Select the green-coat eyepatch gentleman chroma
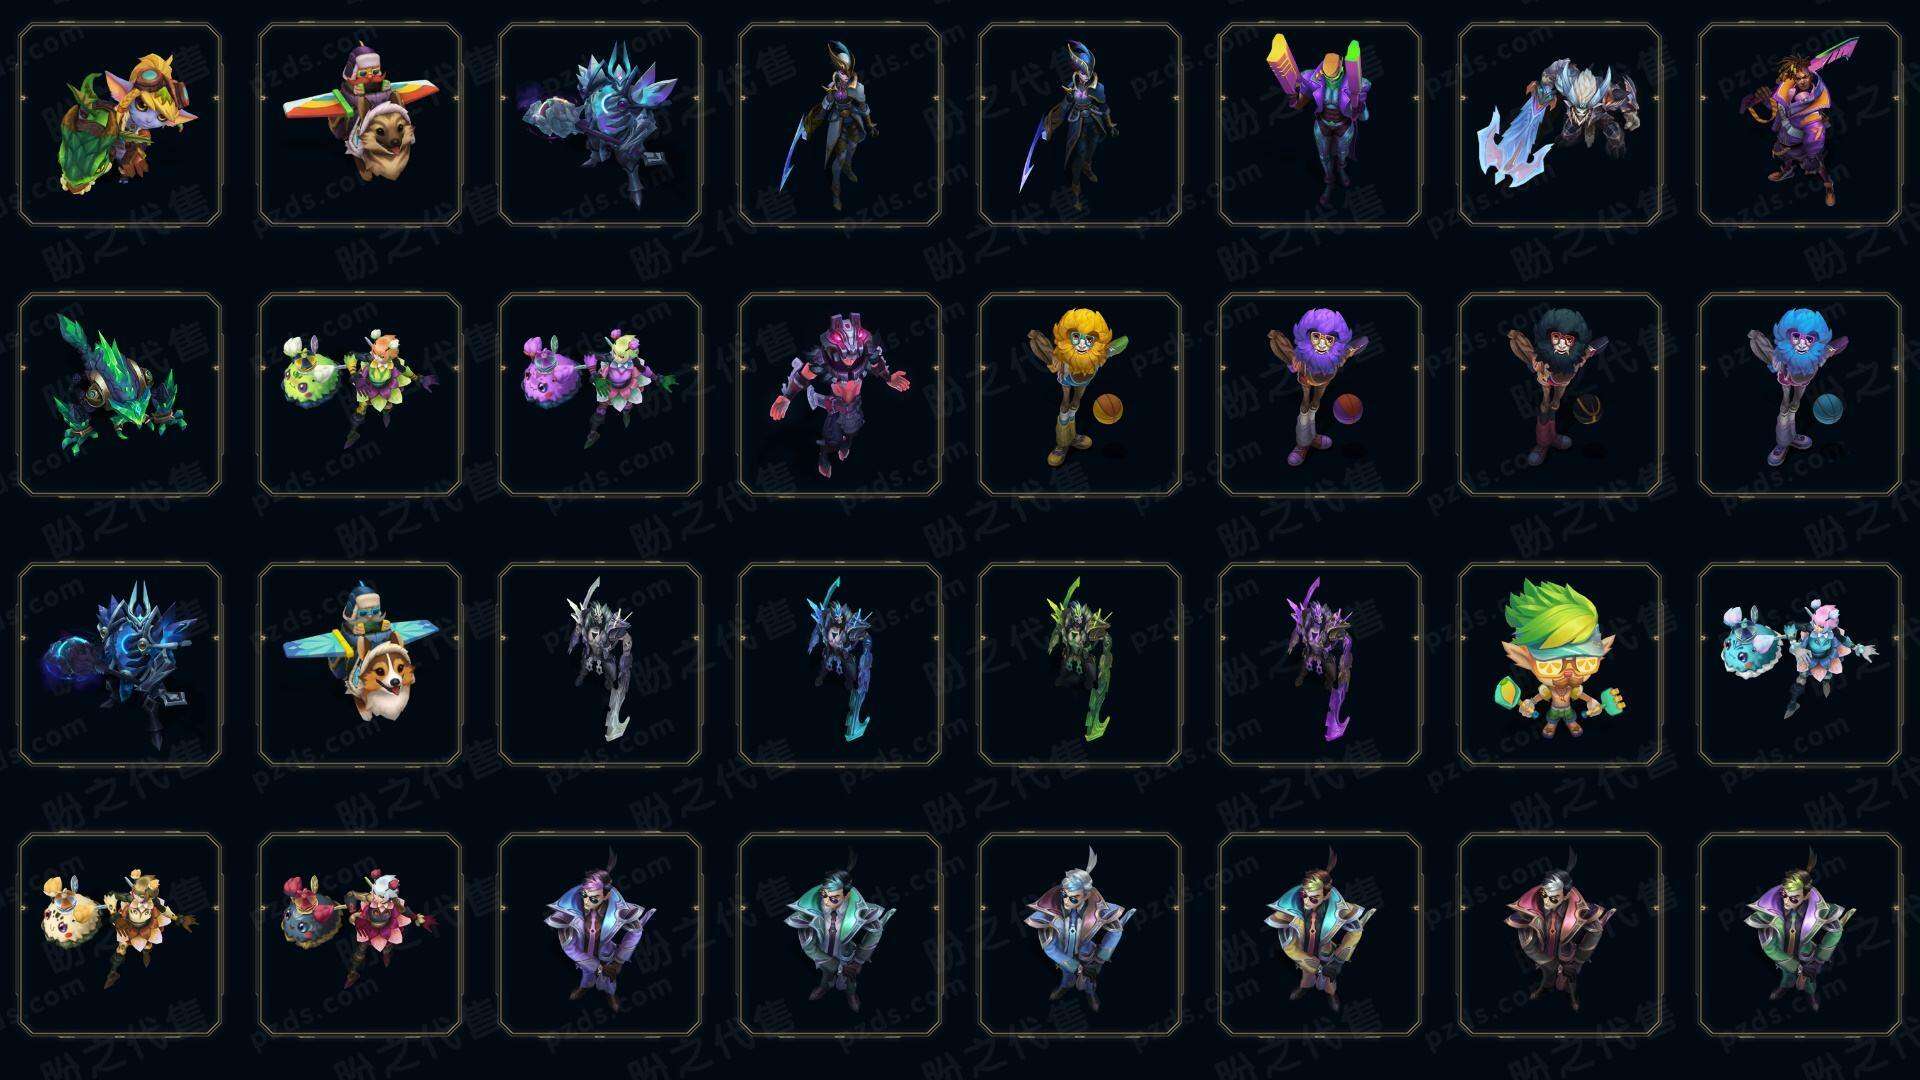Image resolution: width=1920 pixels, height=1080 pixels. 1800,934
